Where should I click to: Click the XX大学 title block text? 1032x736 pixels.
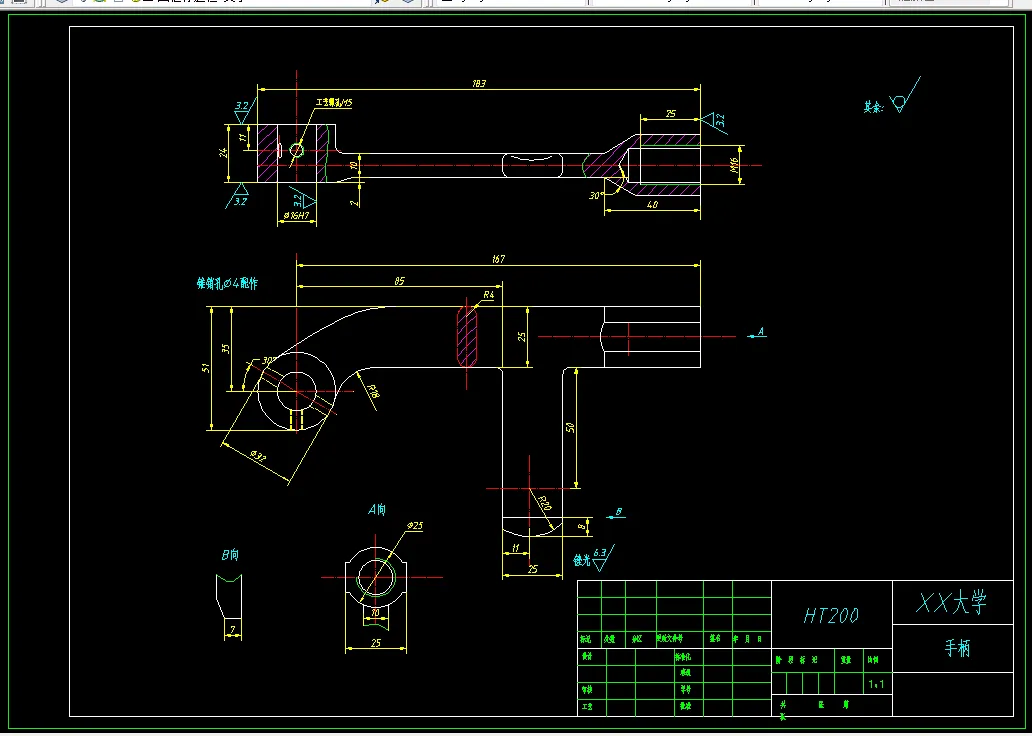(x=952, y=602)
